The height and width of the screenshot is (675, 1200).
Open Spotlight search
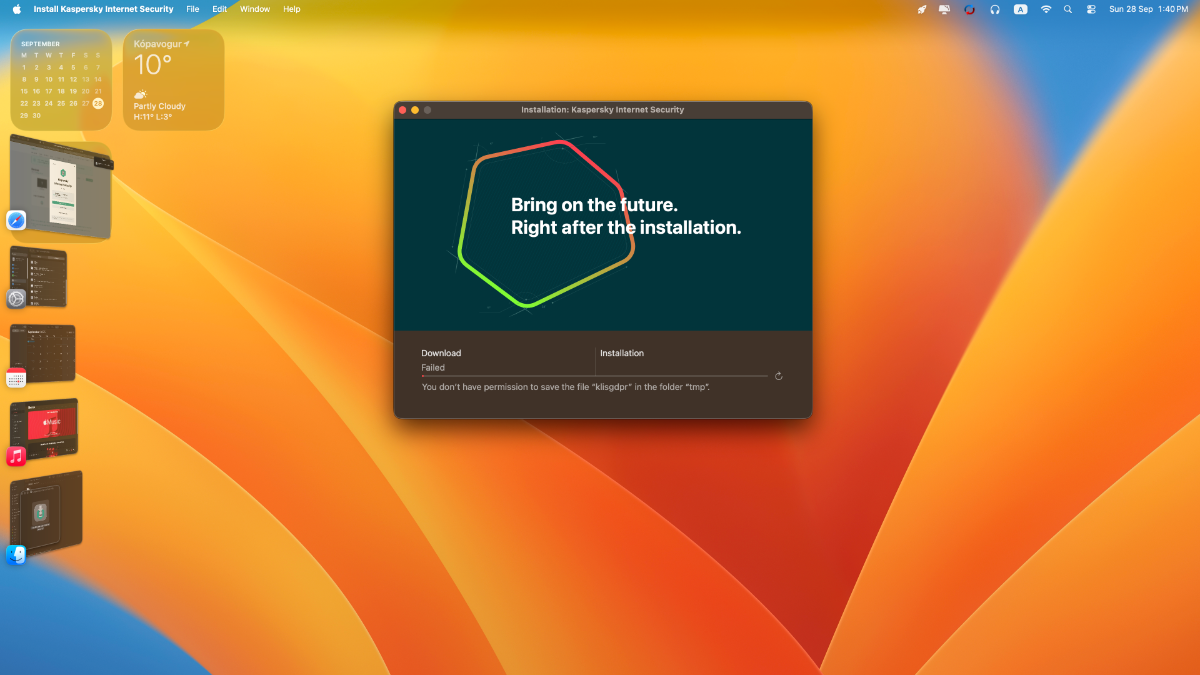pos(1068,9)
